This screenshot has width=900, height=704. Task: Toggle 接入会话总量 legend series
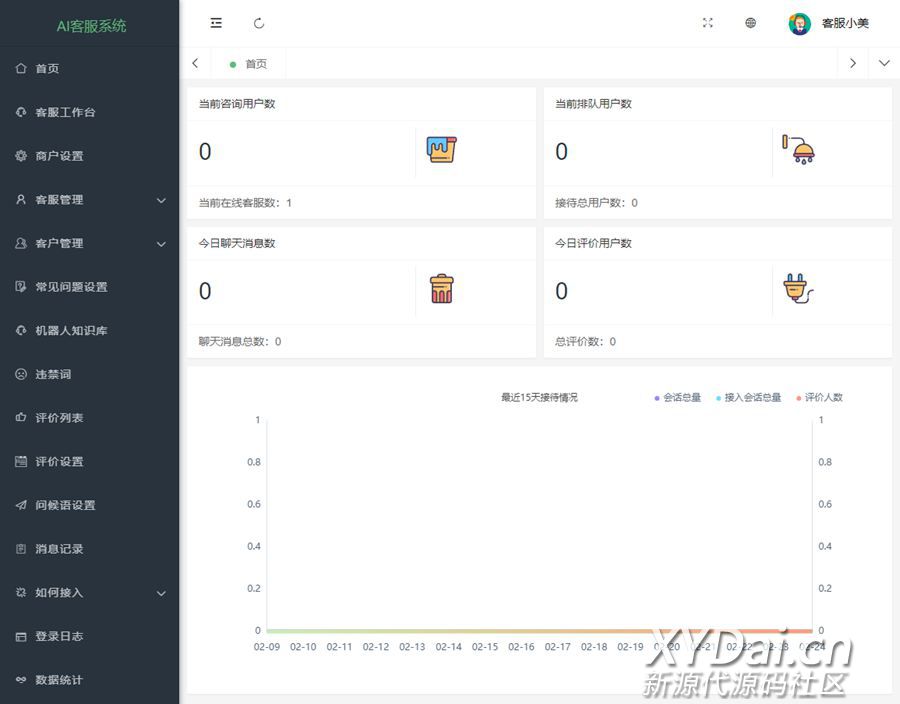coord(748,398)
